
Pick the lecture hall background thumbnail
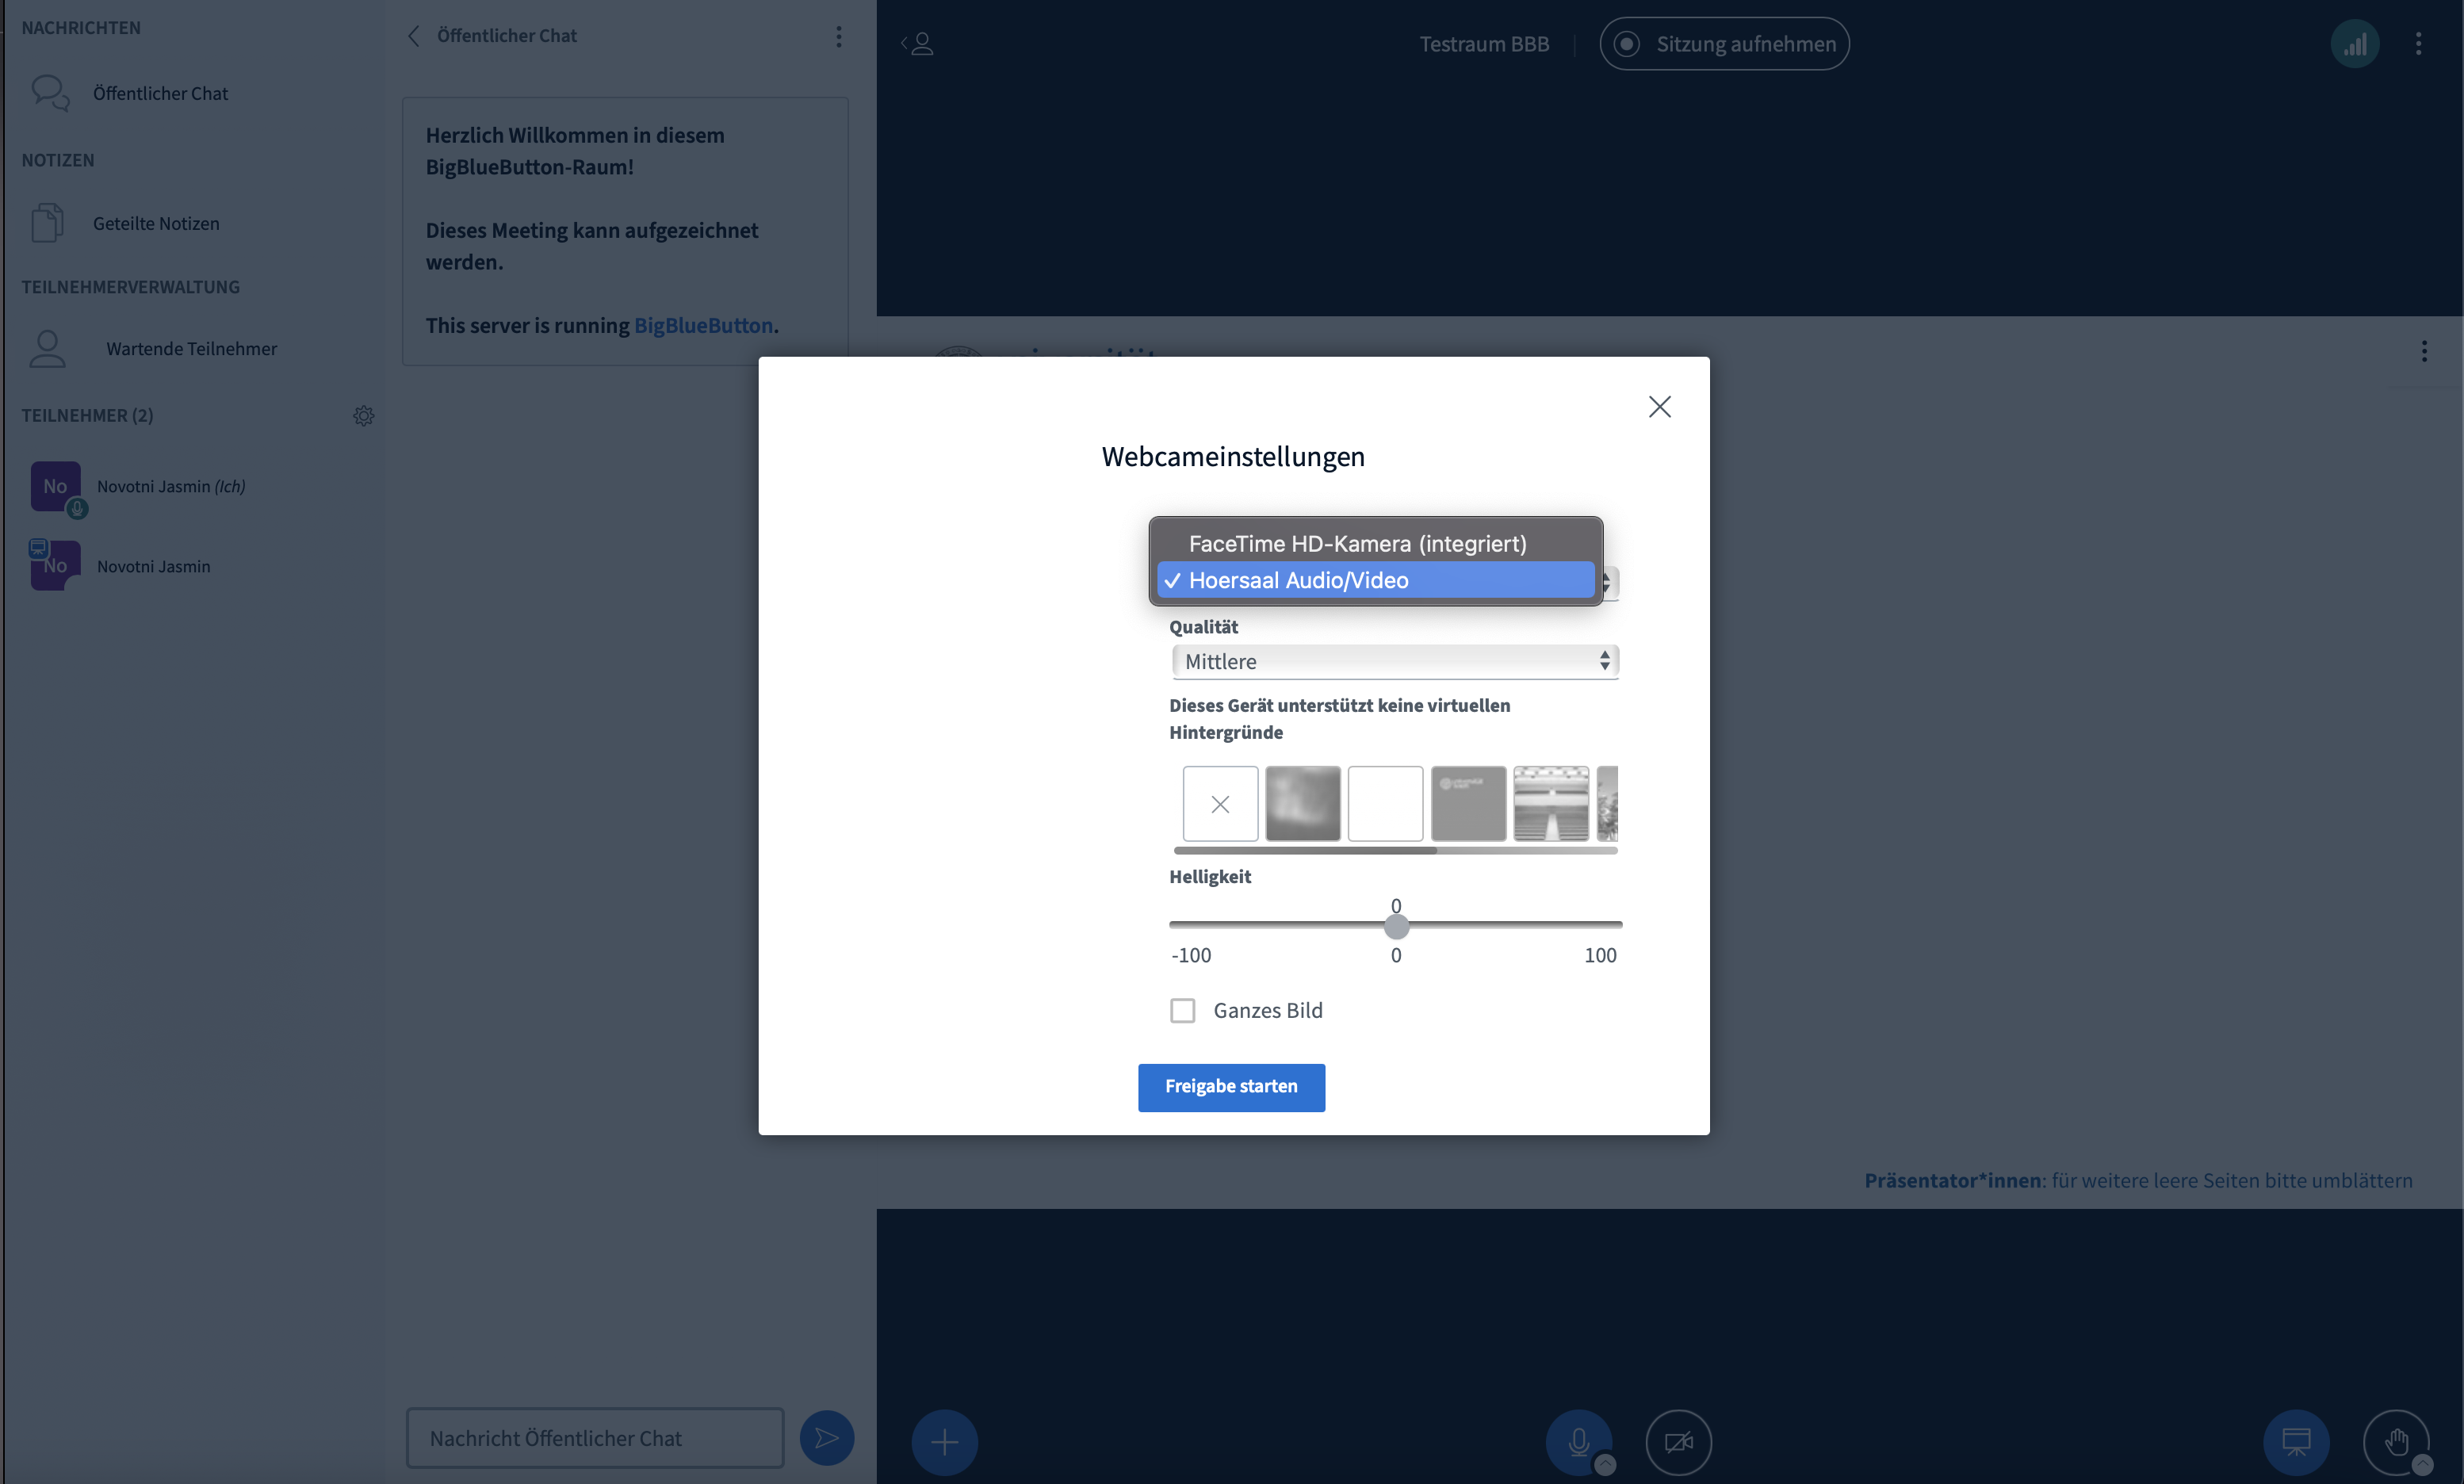1551,803
